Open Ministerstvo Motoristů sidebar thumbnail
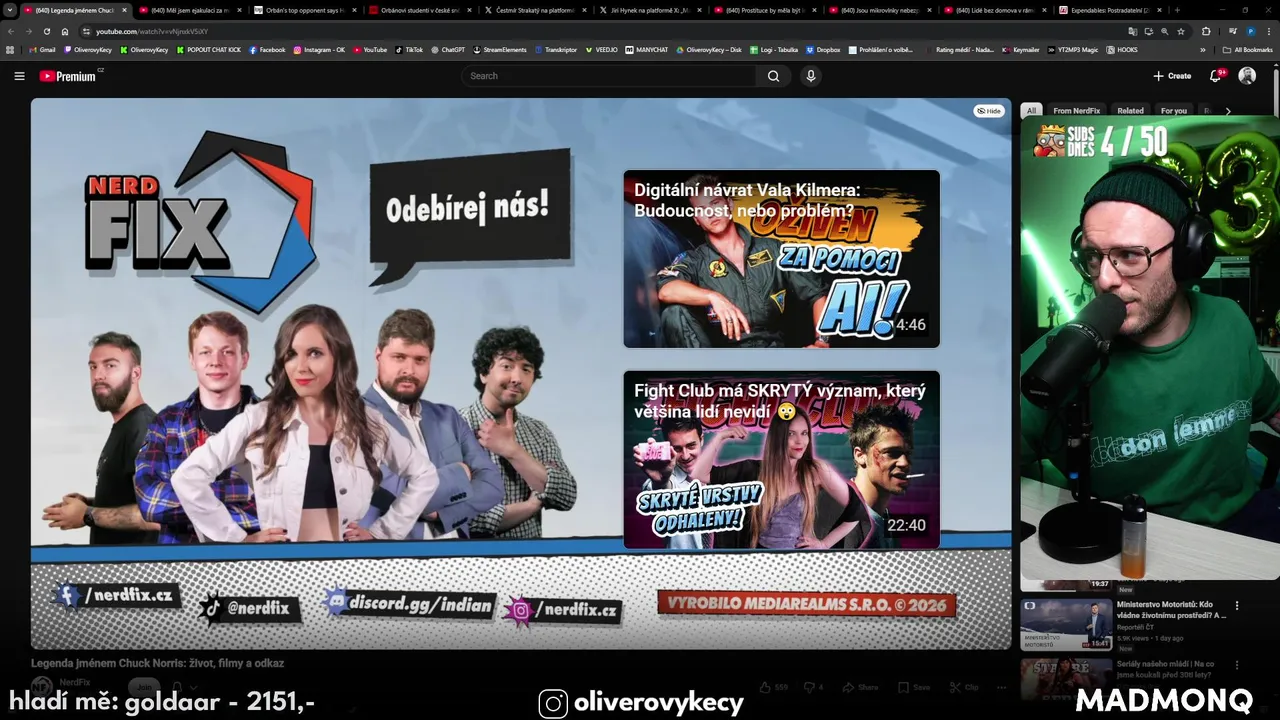The image size is (1280, 720). click(1066, 624)
